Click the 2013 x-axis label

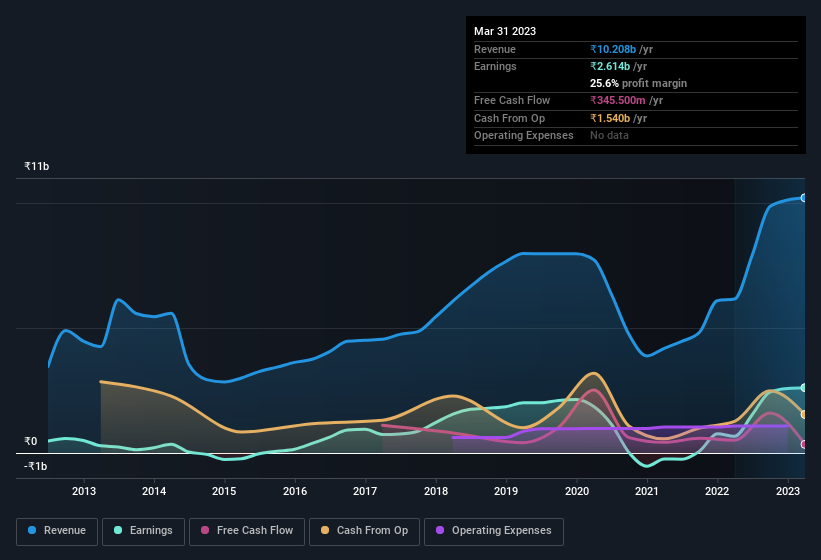(84, 491)
